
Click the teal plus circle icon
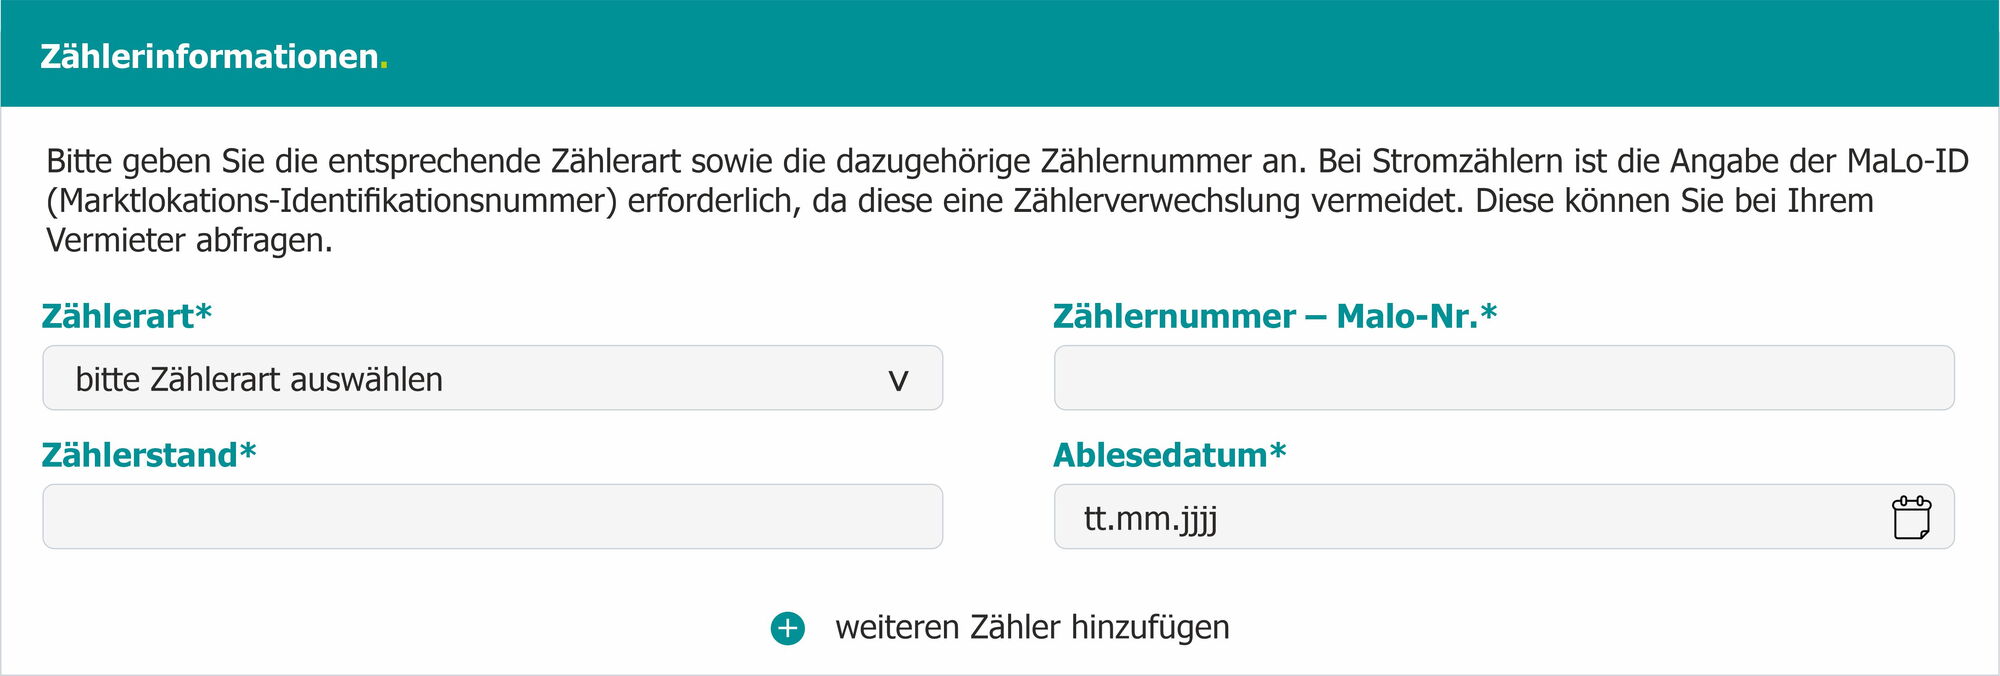coord(788,628)
